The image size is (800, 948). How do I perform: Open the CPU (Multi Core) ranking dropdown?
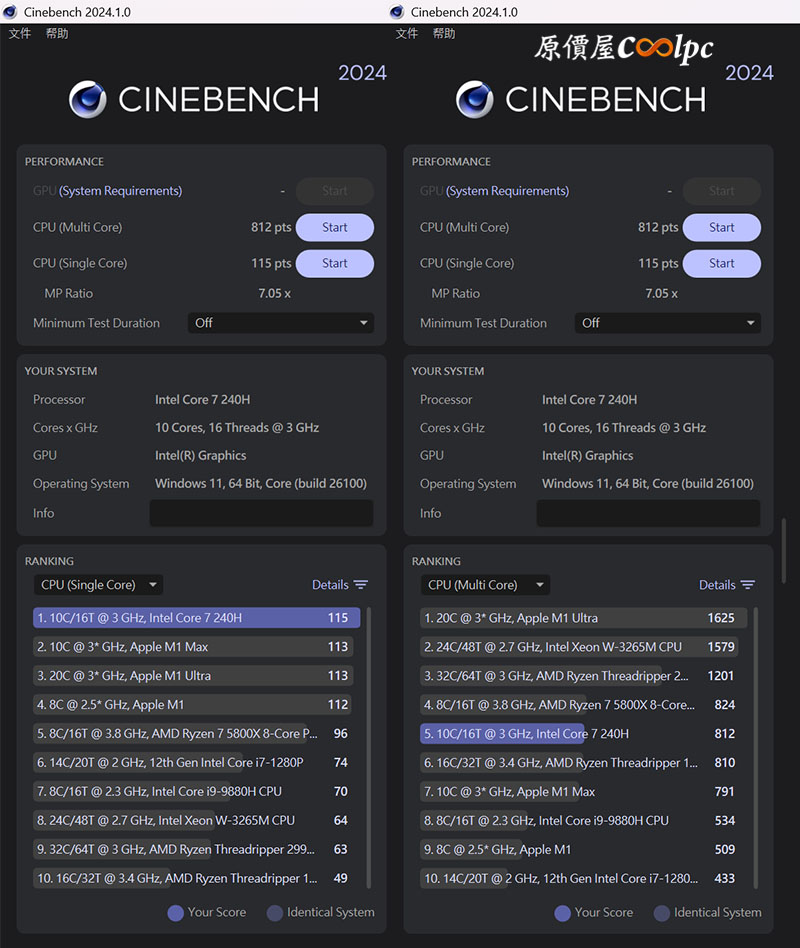[485, 585]
